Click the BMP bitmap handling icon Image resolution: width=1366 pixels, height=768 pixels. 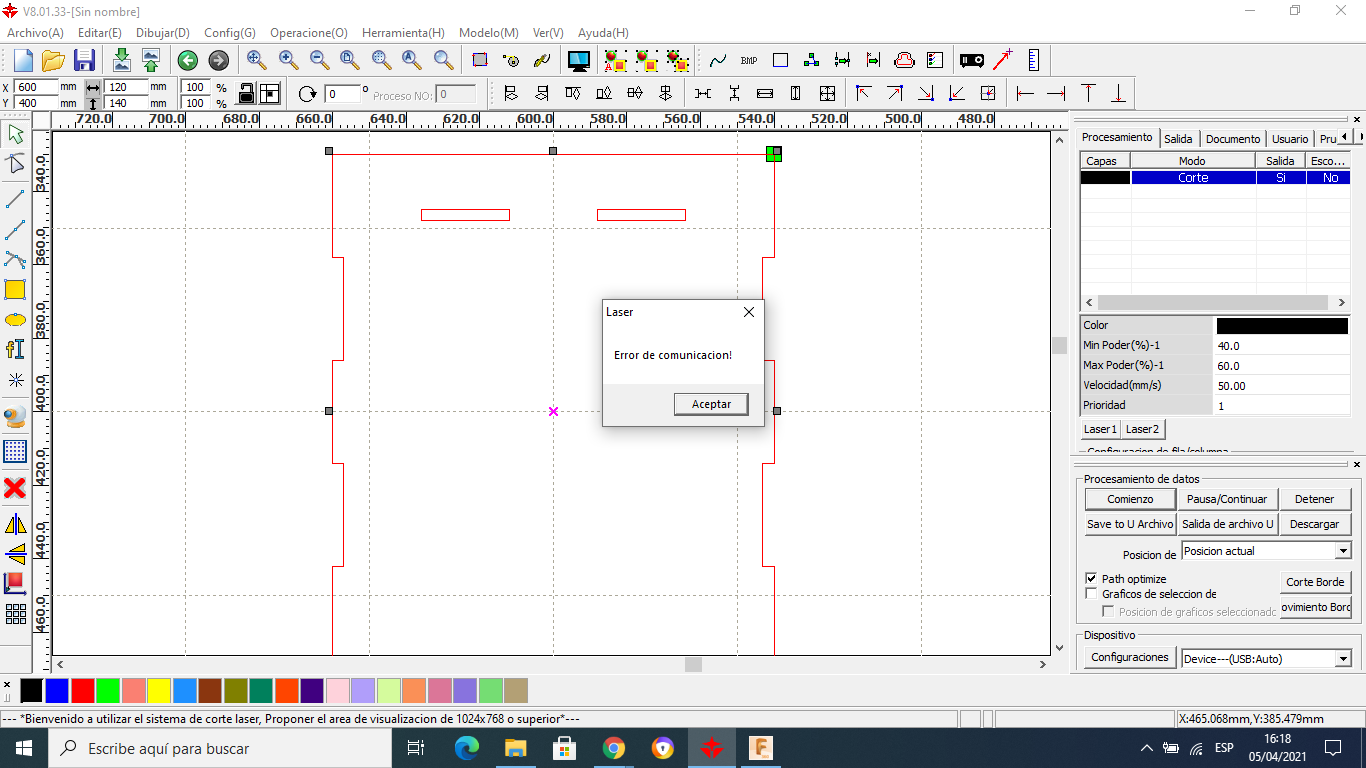tap(749, 60)
